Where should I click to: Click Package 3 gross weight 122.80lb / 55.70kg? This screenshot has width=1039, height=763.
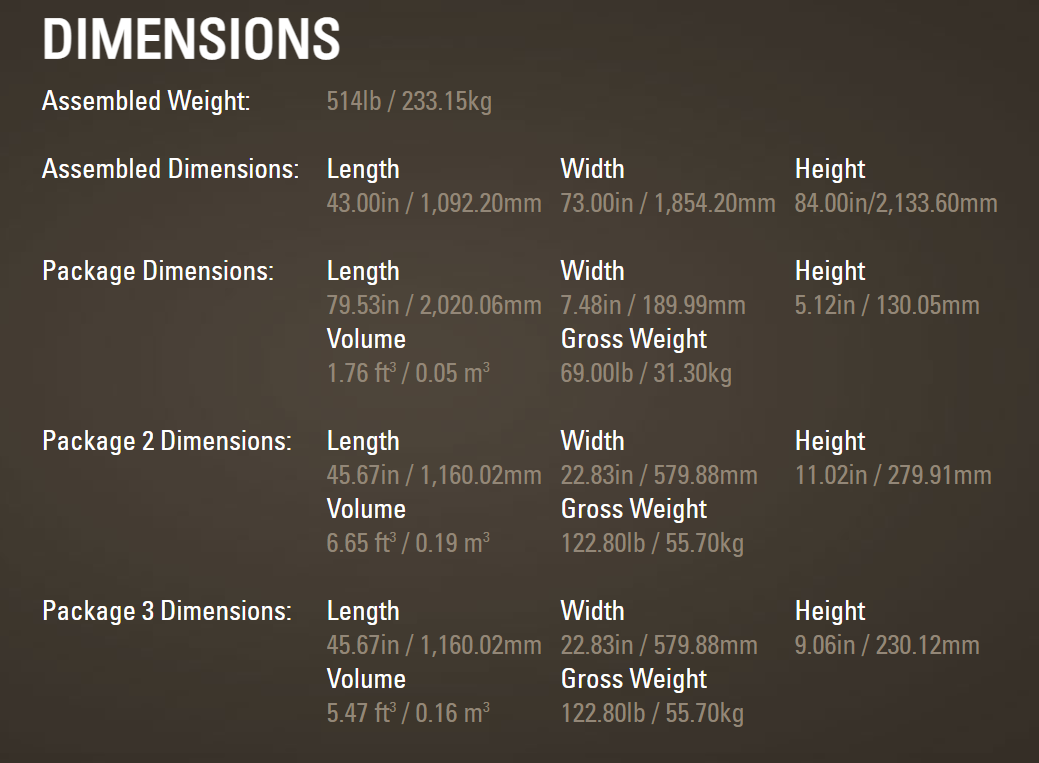[653, 713]
